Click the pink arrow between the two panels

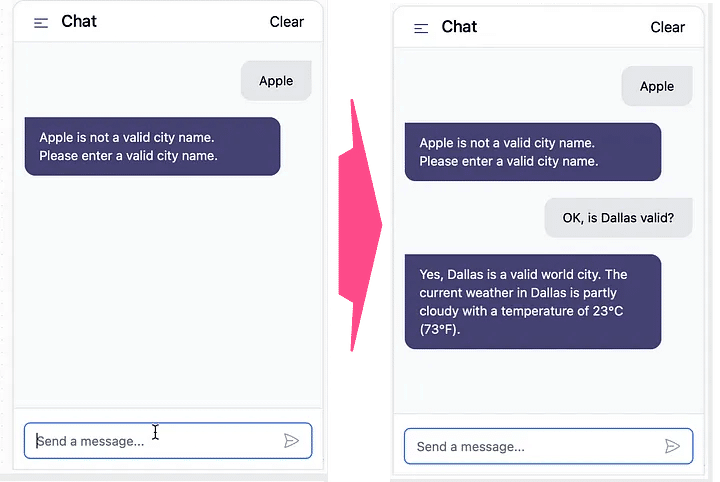(x=358, y=225)
